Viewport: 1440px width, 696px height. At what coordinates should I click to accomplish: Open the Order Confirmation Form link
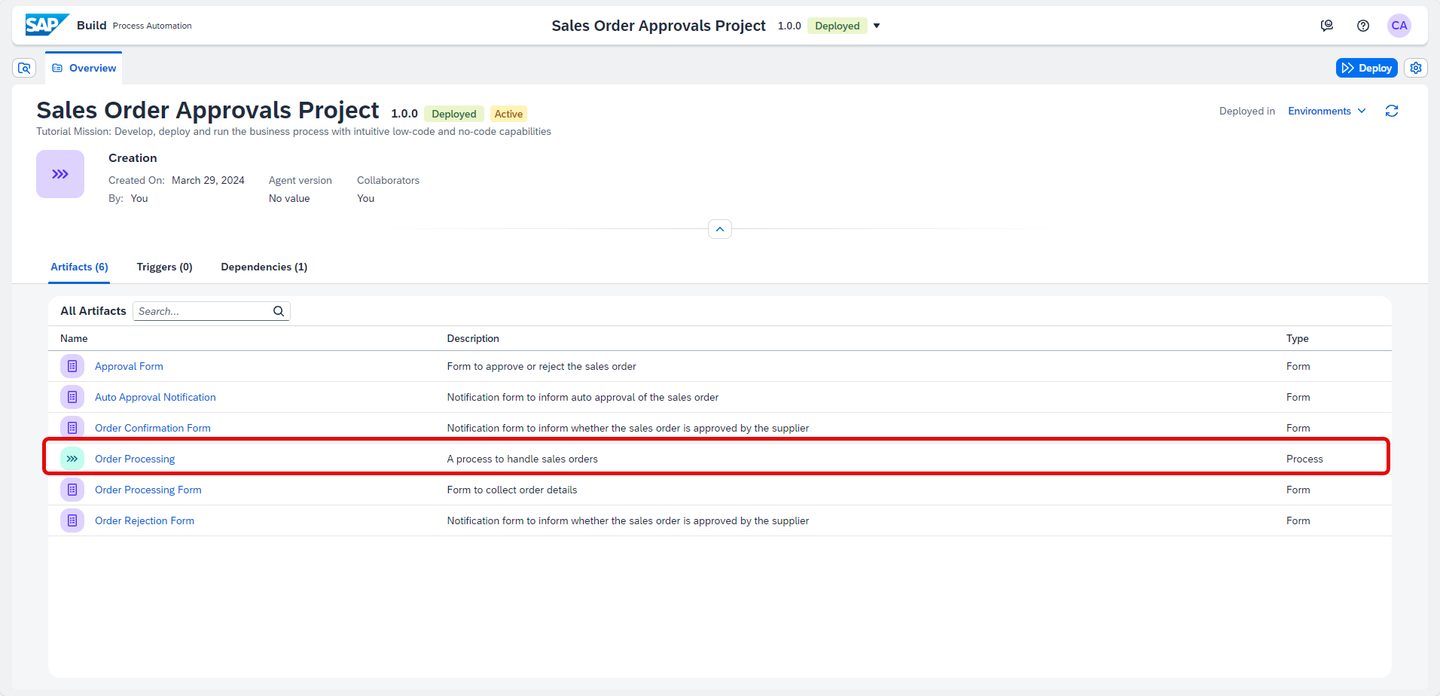[153, 428]
